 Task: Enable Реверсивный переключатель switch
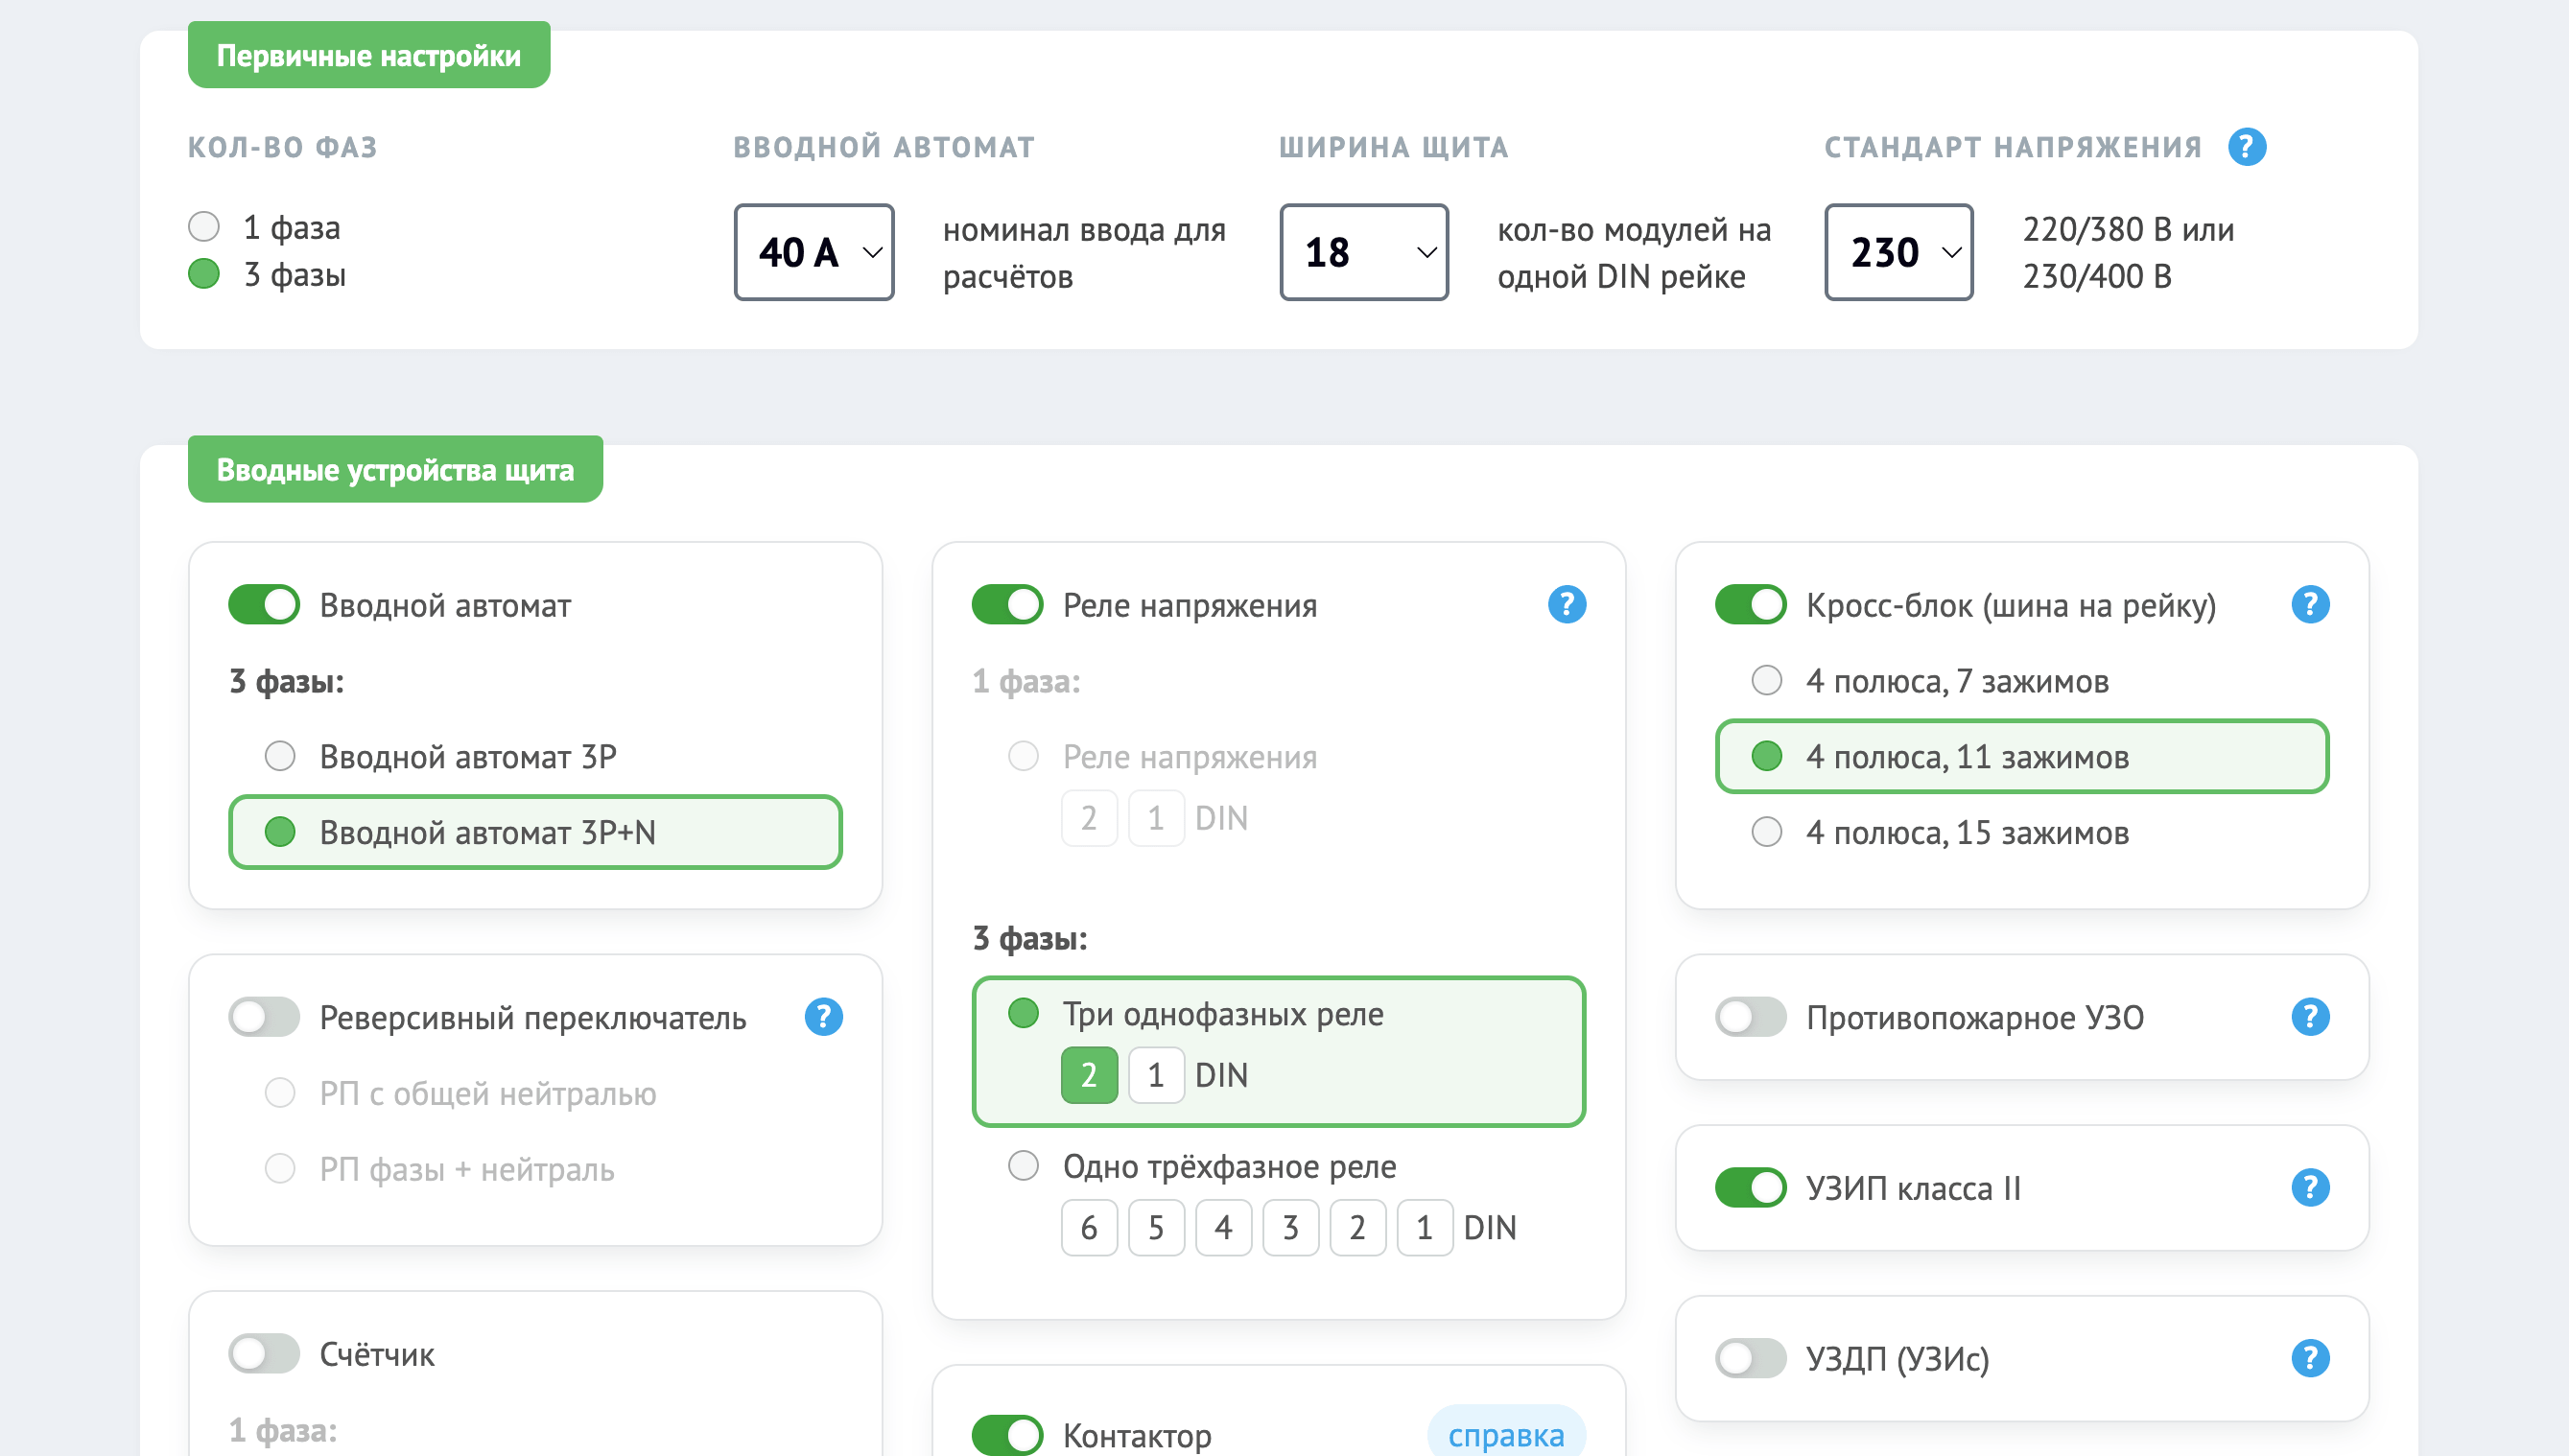264,1017
